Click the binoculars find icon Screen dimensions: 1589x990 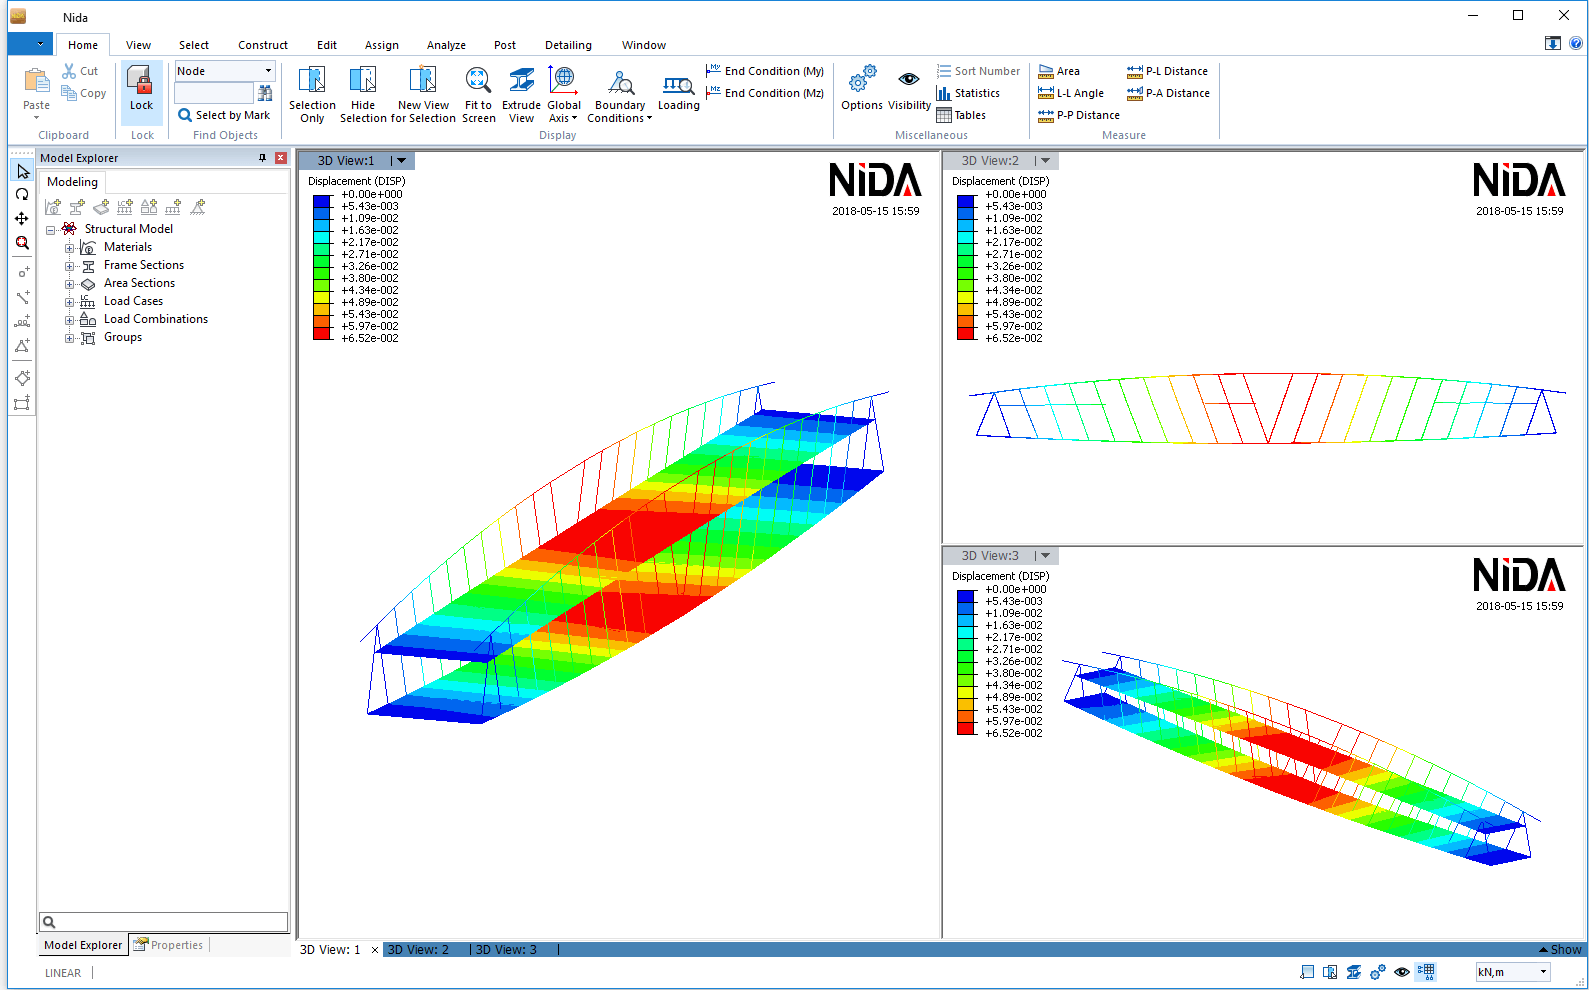click(265, 93)
